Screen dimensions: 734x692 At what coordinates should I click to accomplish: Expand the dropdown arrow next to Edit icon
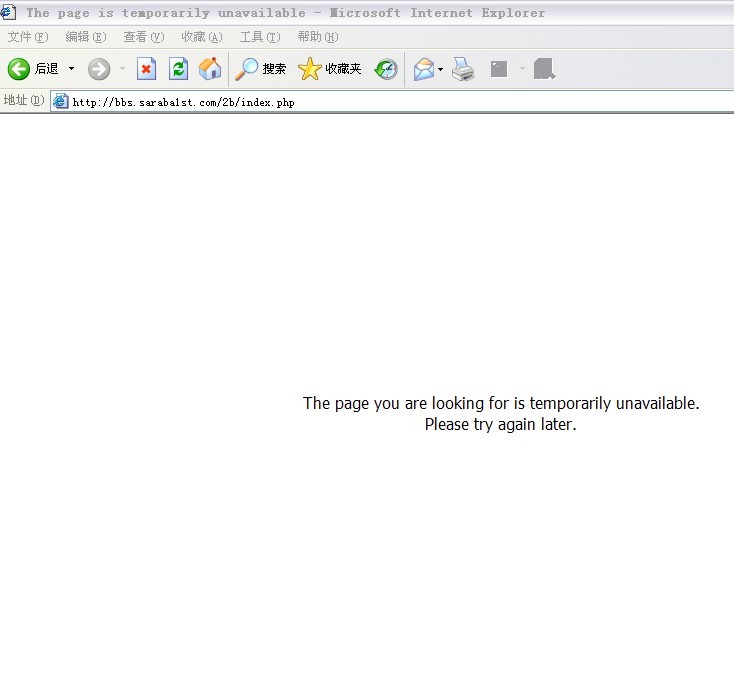522,69
